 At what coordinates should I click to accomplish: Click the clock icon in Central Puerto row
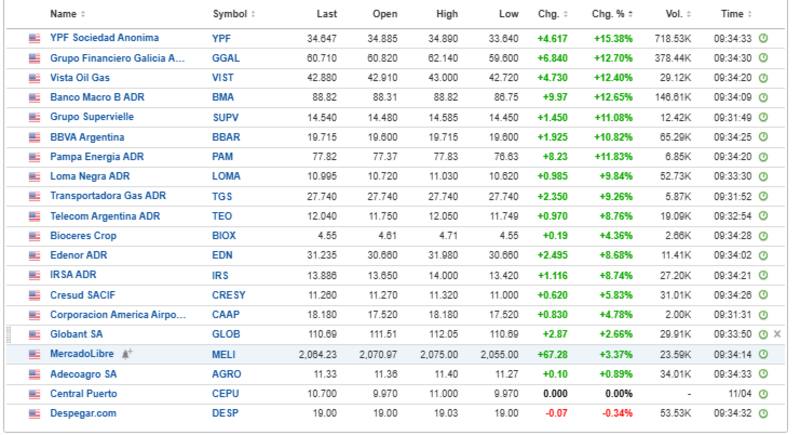[763, 393]
